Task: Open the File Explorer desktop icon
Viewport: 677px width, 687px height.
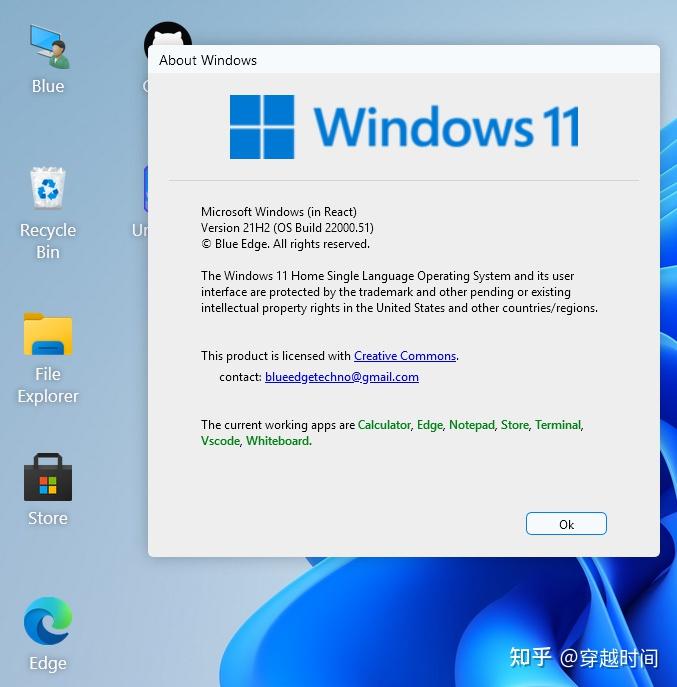Action: pyautogui.click(x=48, y=358)
